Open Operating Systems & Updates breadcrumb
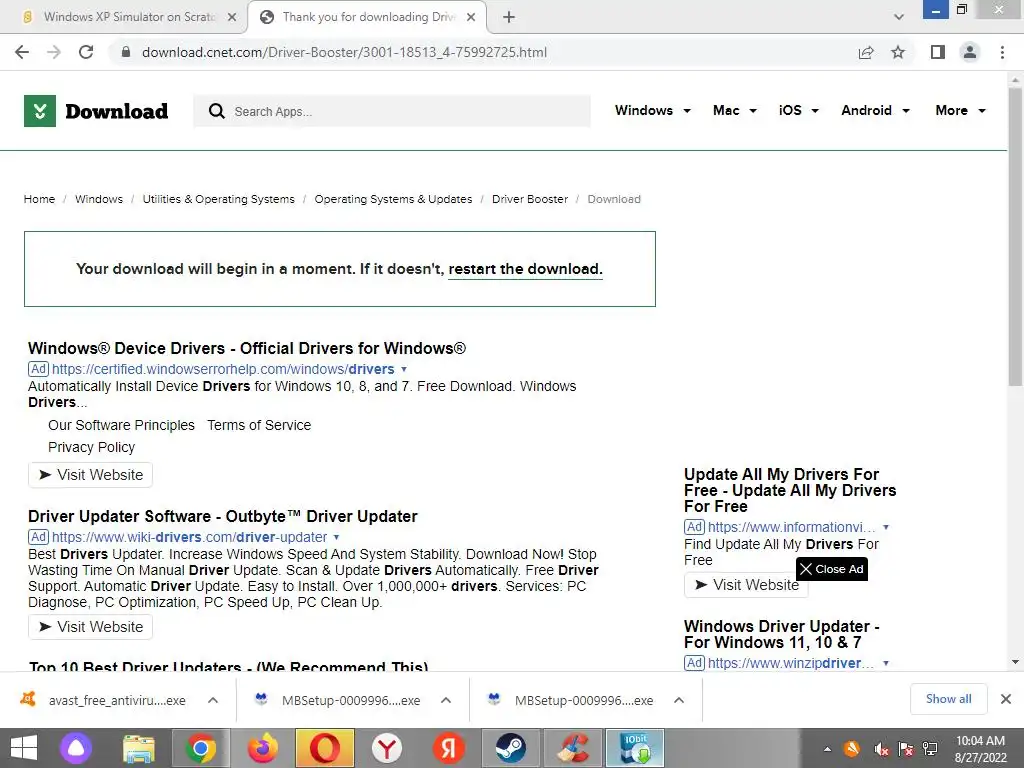 393,199
